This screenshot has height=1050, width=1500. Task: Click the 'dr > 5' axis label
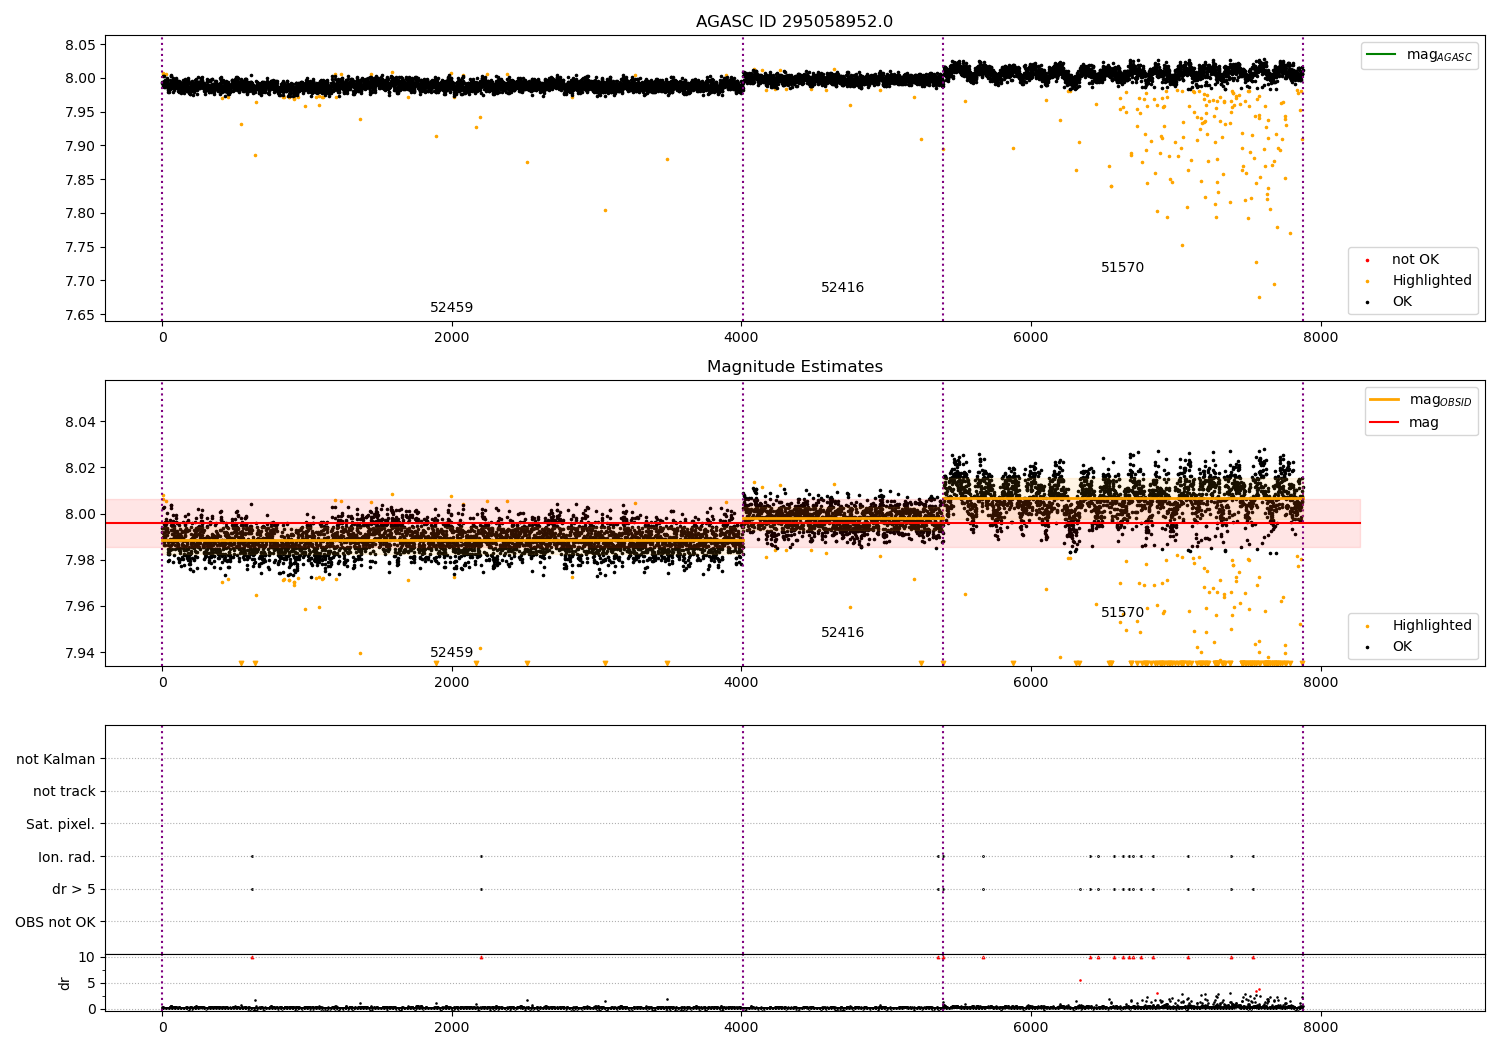(x=74, y=890)
